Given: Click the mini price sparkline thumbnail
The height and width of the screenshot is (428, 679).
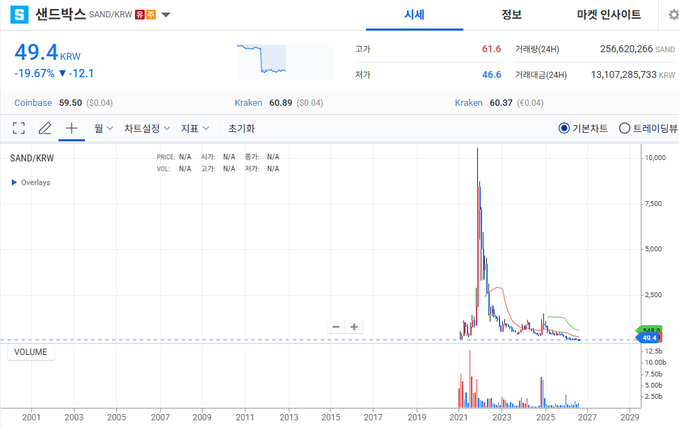Looking at the screenshot, I should 286,62.
